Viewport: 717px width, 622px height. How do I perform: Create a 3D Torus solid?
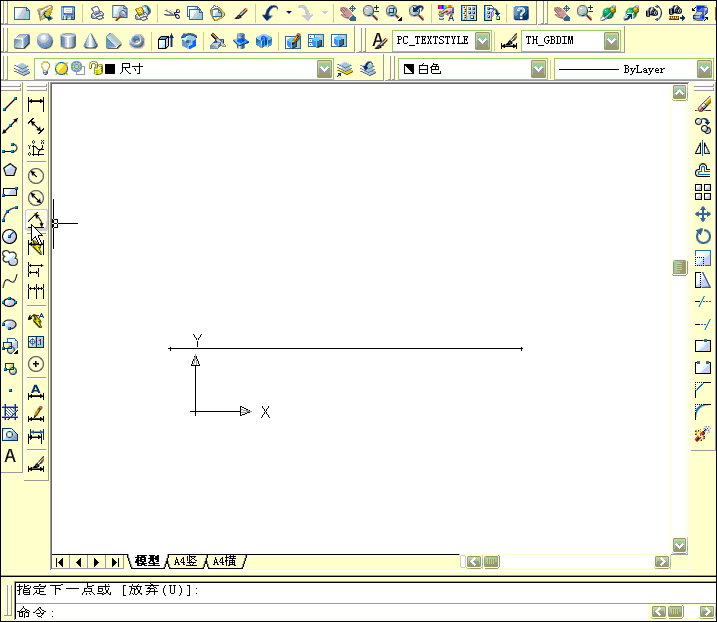[x=136, y=41]
